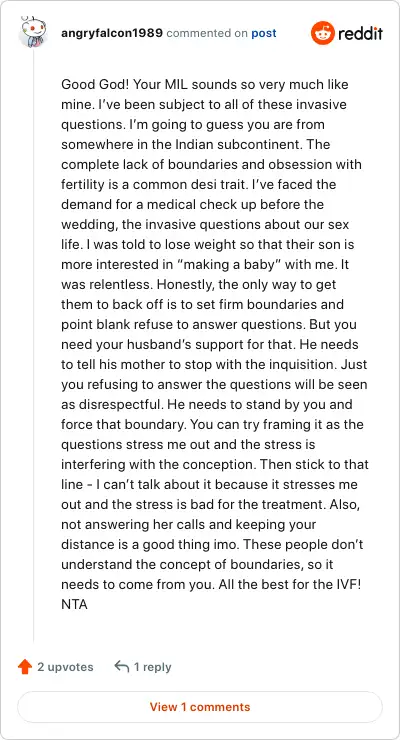
Task: Upvote the comment with the orange arrow
Action: coord(25,667)
